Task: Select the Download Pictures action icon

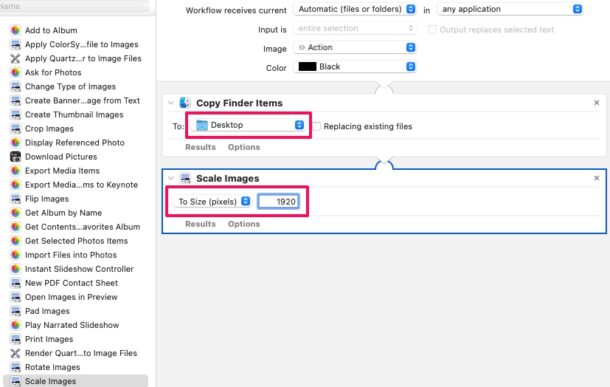Action: point(15,157)
